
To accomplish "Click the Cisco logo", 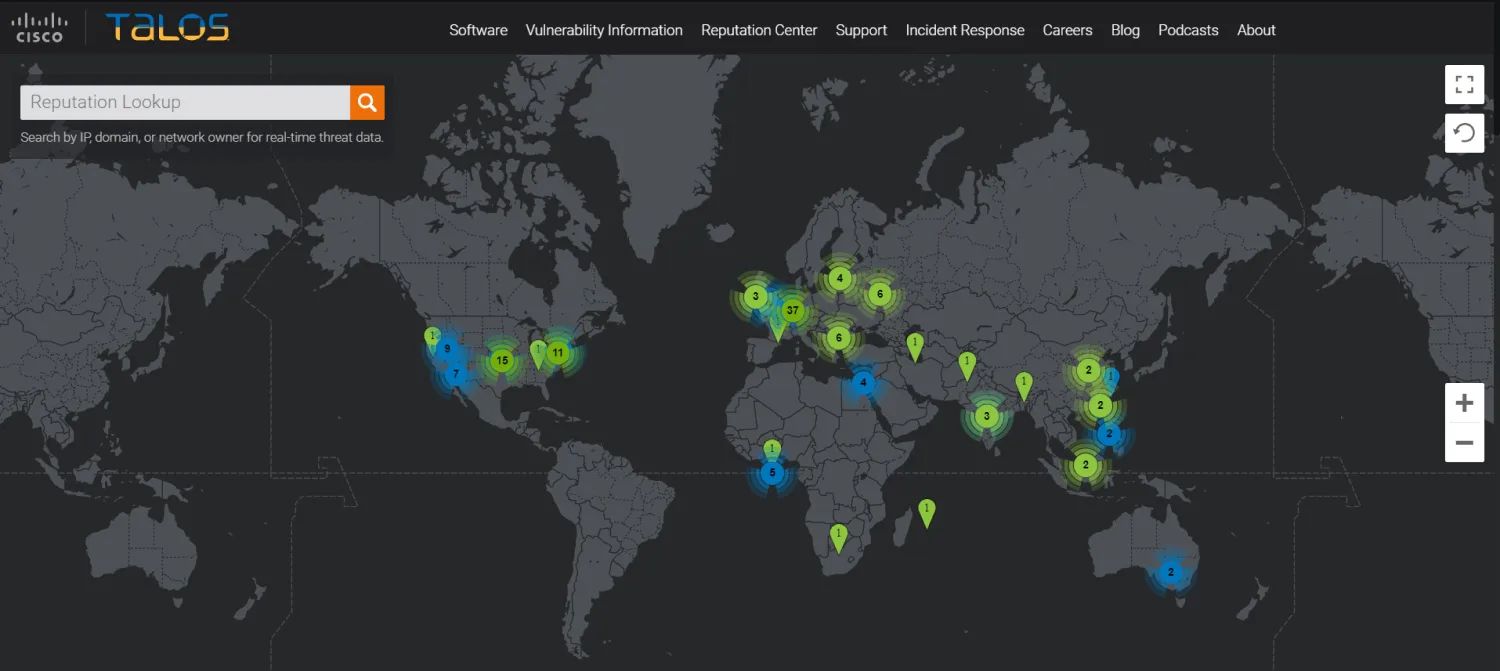I will pos(40,28).
